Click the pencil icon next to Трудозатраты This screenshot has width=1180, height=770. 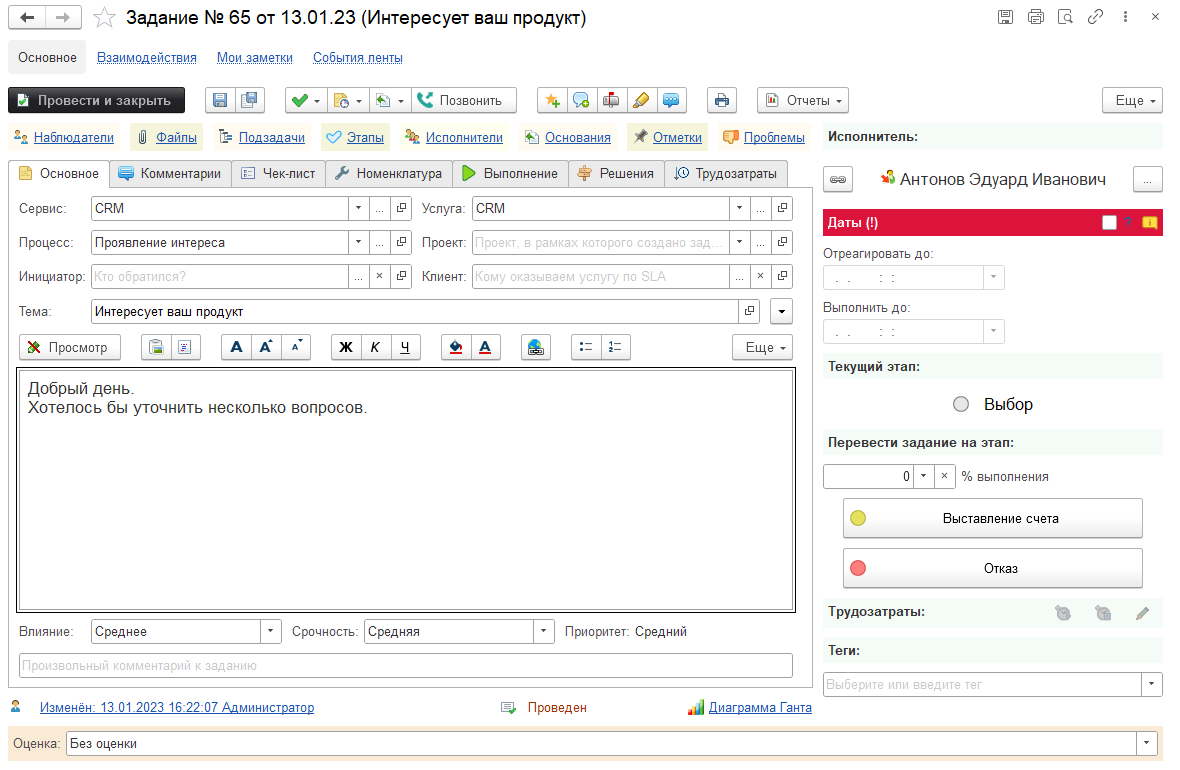click(x=1142, y=612)
